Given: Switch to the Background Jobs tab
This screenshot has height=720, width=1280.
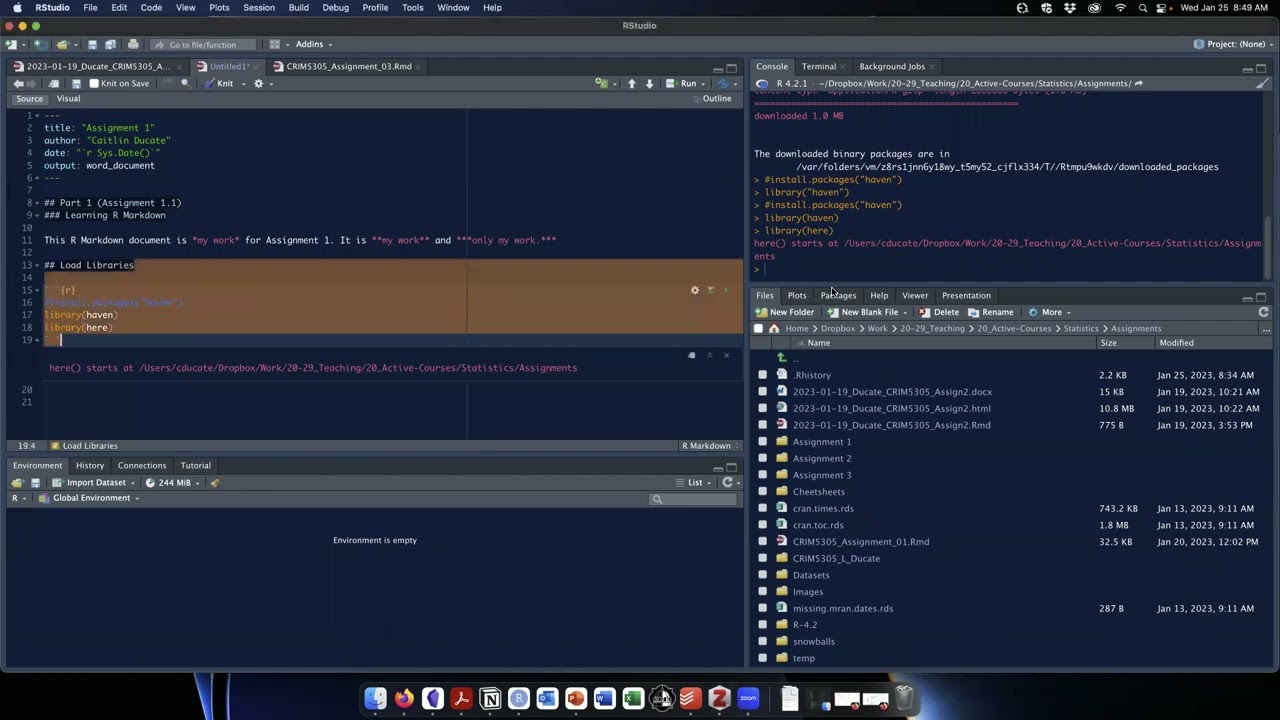Looking at the screenshot, I should pyautogui.click(x=892, y=66).
